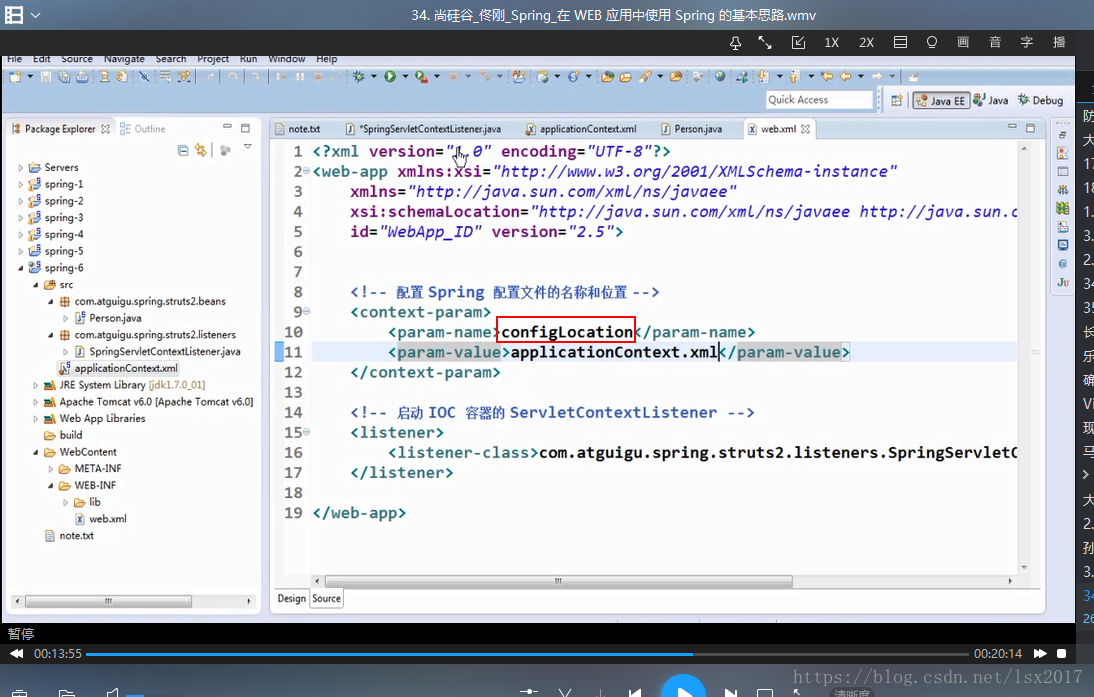Toggle Link with Editor in Package Explorer
Viewport: 1094px width, 697px height.
tap(201, 150)
